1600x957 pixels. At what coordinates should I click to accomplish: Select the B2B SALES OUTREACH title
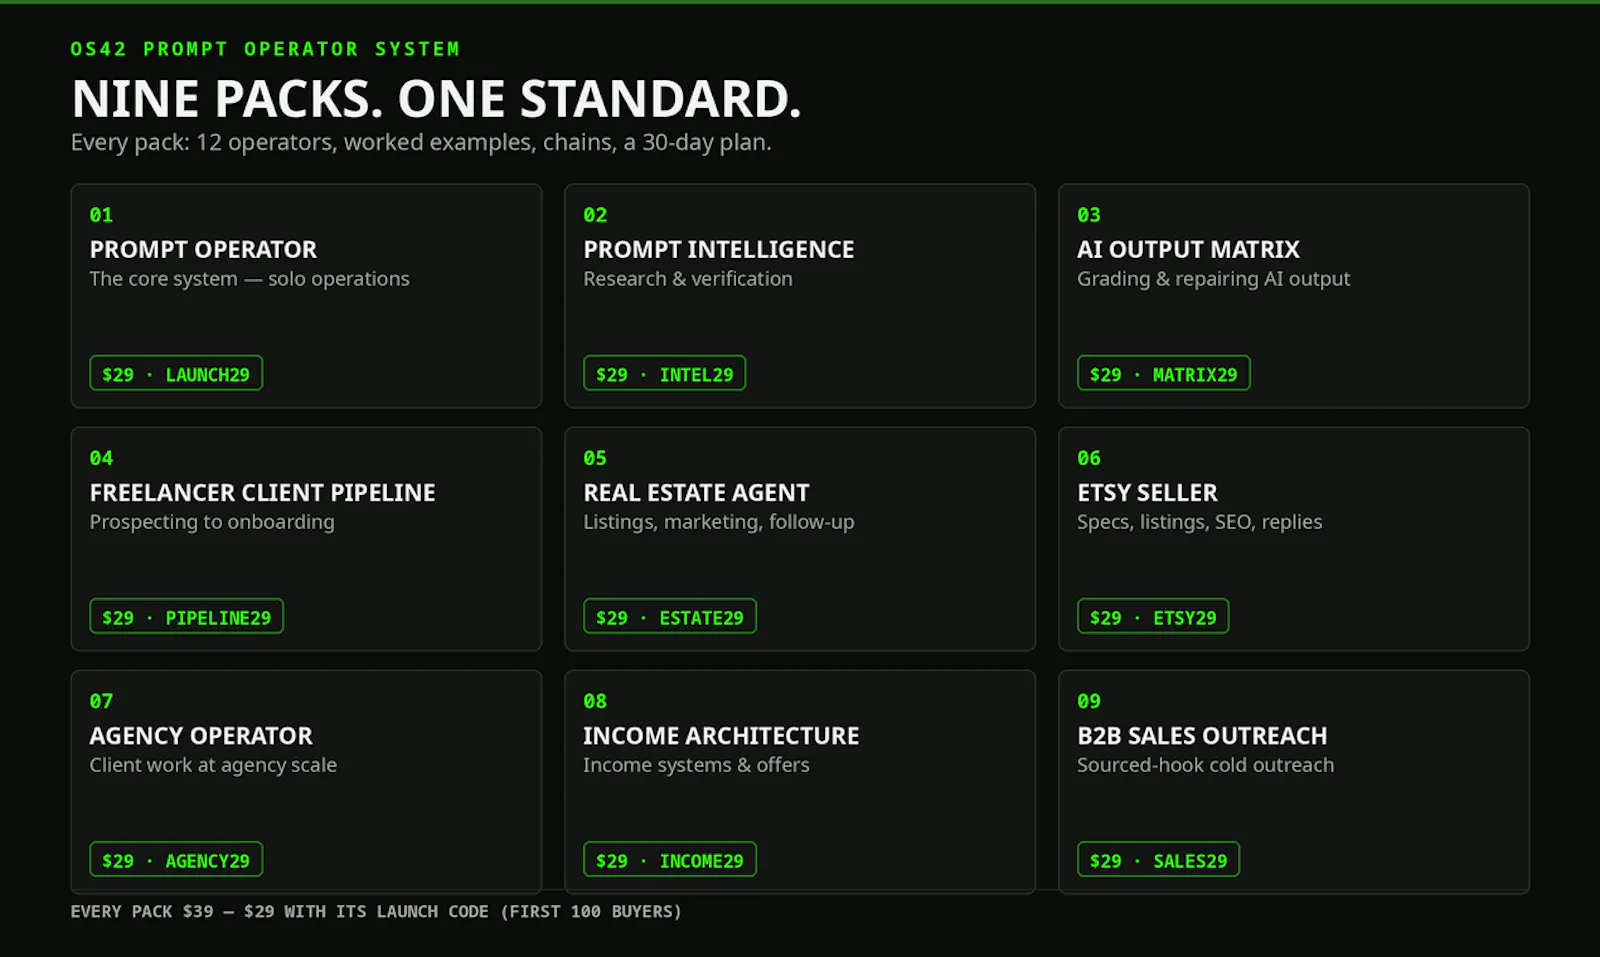(1202, 735)
